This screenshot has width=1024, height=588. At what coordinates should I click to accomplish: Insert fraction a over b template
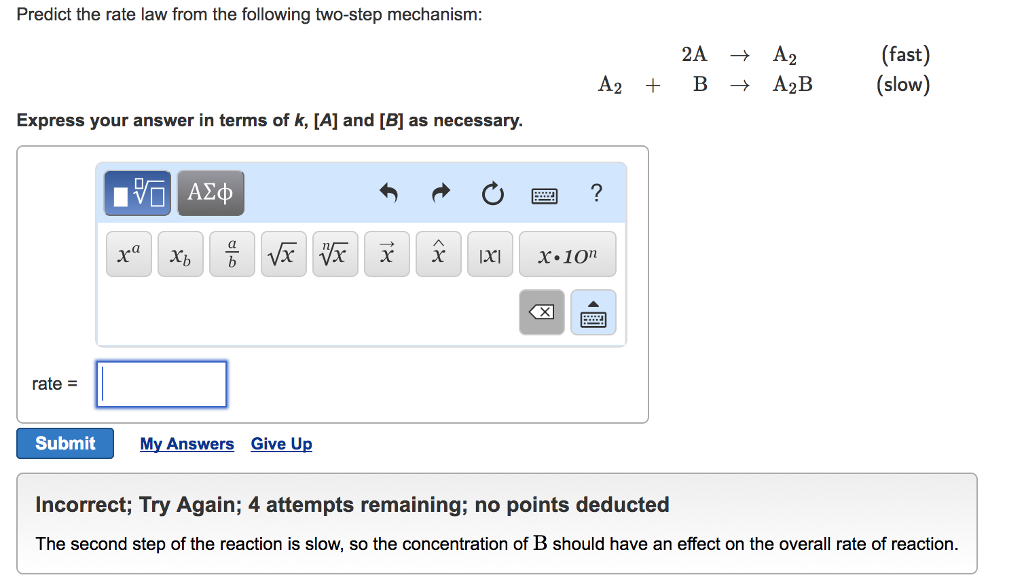pyautogui.click(x=232, y=254)
